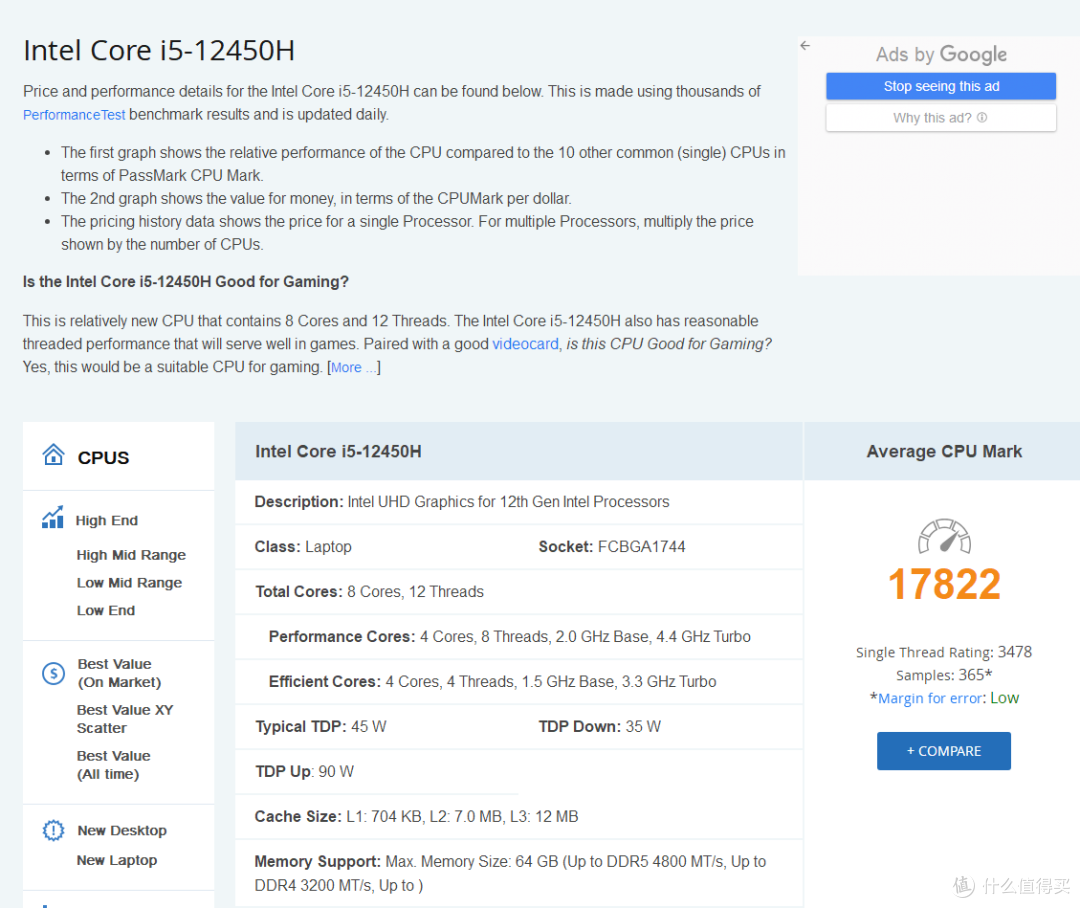Open Best Value (All time) page
Screen dimensions: 1080x908
point(114,765)
